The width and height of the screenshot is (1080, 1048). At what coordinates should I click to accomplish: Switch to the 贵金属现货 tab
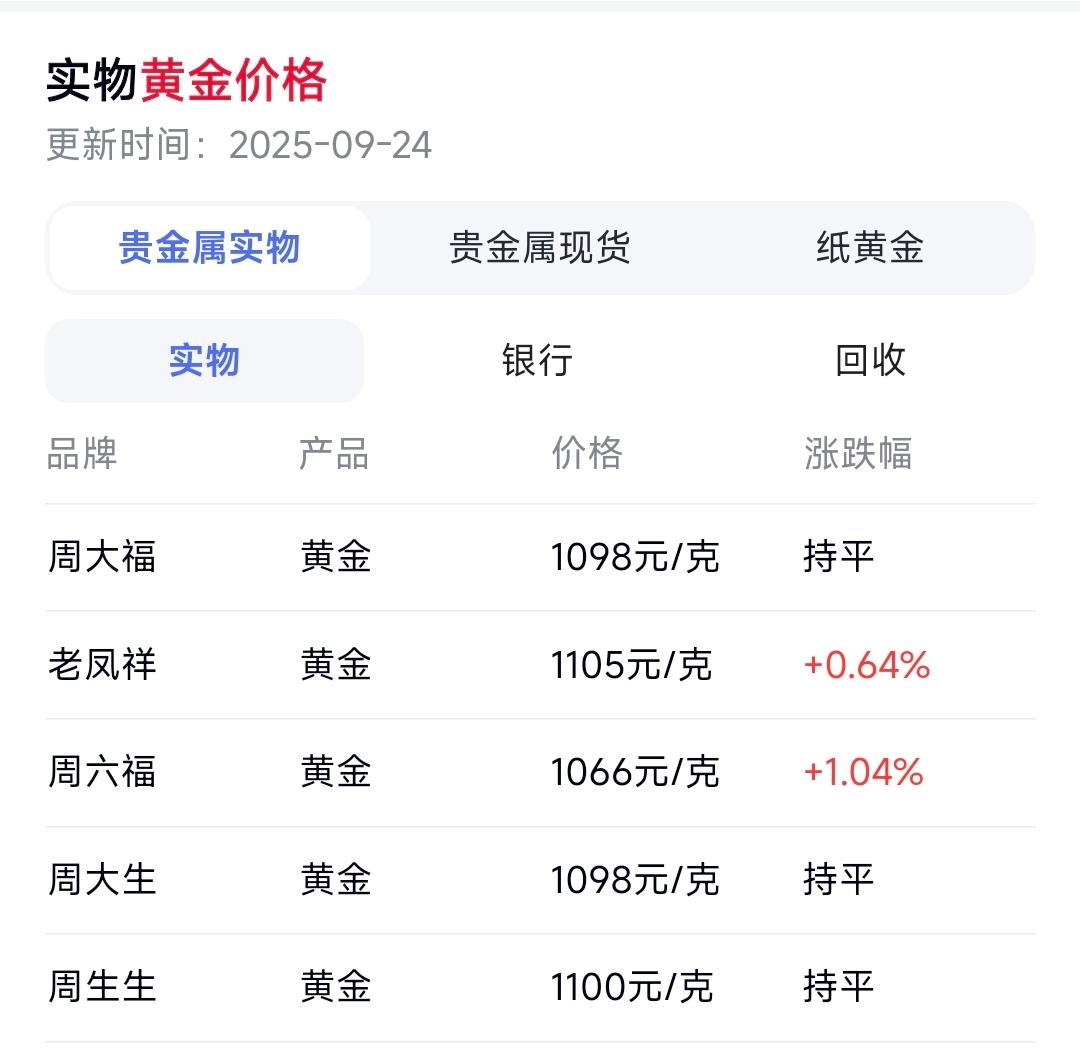(539, 248)
